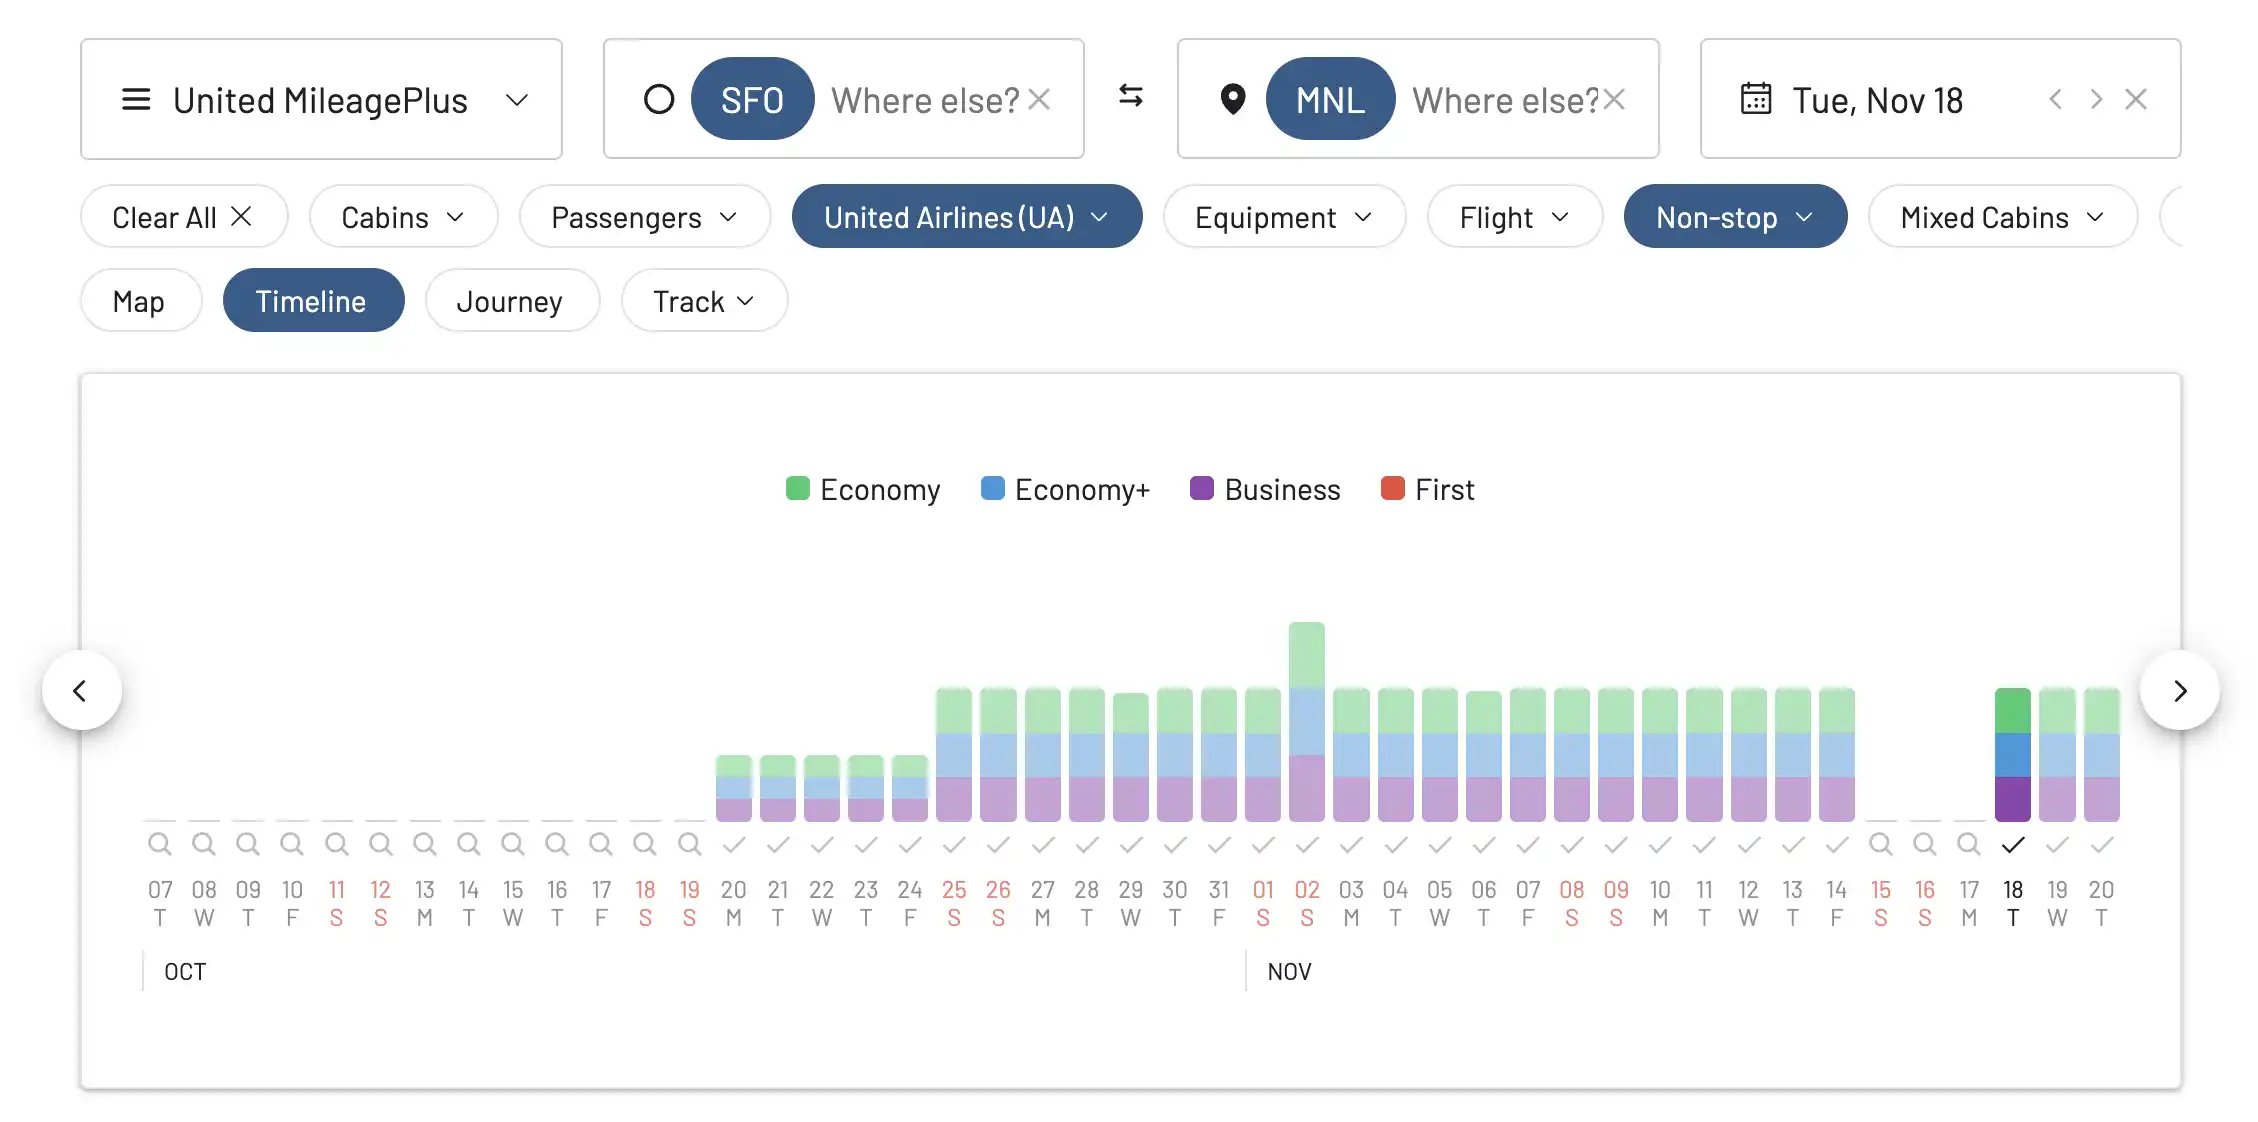This screenshot has height=1122, width=2258.
Task: Click the origin 'Where else?' input field
Action: pos(925,100)
